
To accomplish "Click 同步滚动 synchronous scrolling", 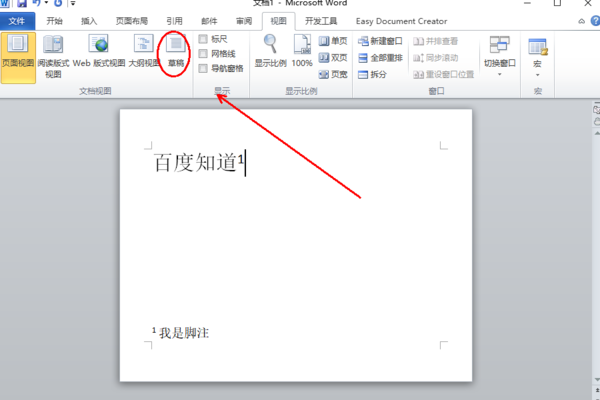I will pyautogui.click(x=435, y=58).
